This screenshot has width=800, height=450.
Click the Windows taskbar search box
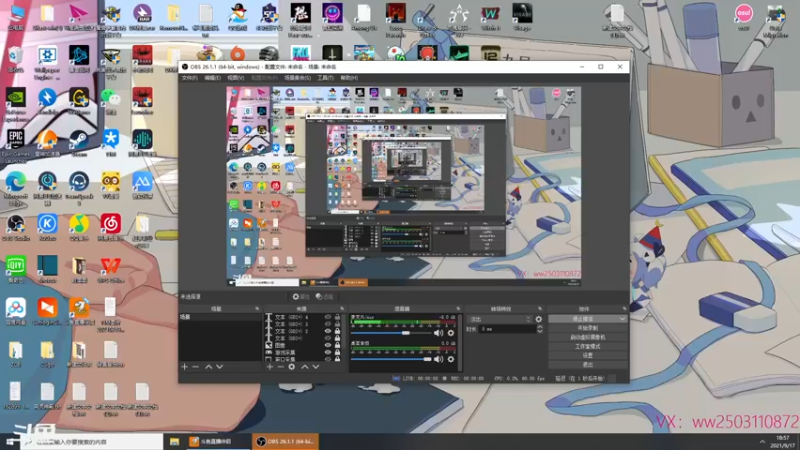click(x=92, y=442)
